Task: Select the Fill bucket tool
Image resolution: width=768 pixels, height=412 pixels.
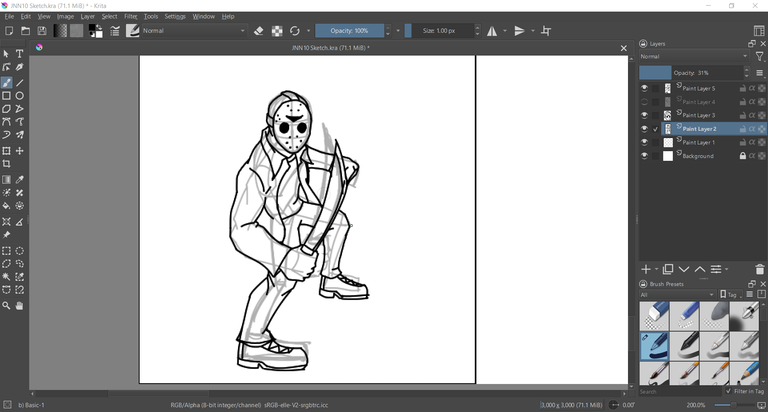Action: [x=6, y=206]
